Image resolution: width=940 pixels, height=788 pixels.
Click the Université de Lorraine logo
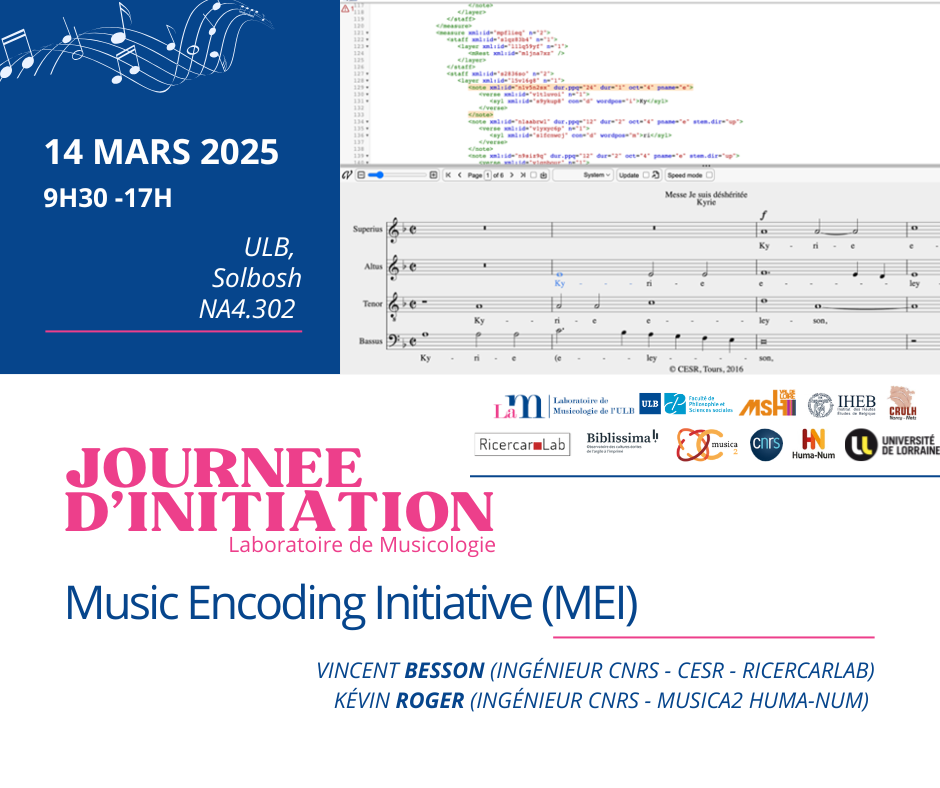click(x=892, y=445)
